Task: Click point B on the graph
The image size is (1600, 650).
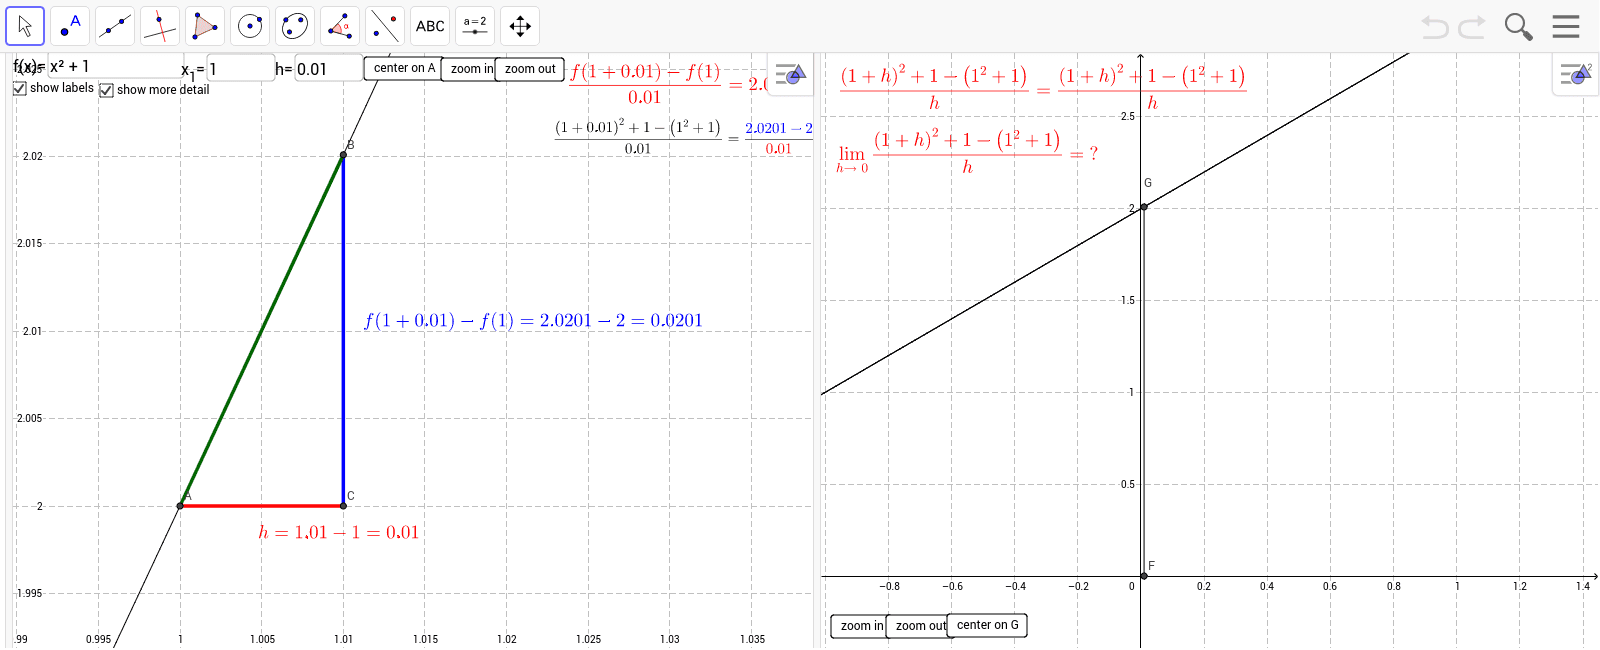Action: (343, 155)
